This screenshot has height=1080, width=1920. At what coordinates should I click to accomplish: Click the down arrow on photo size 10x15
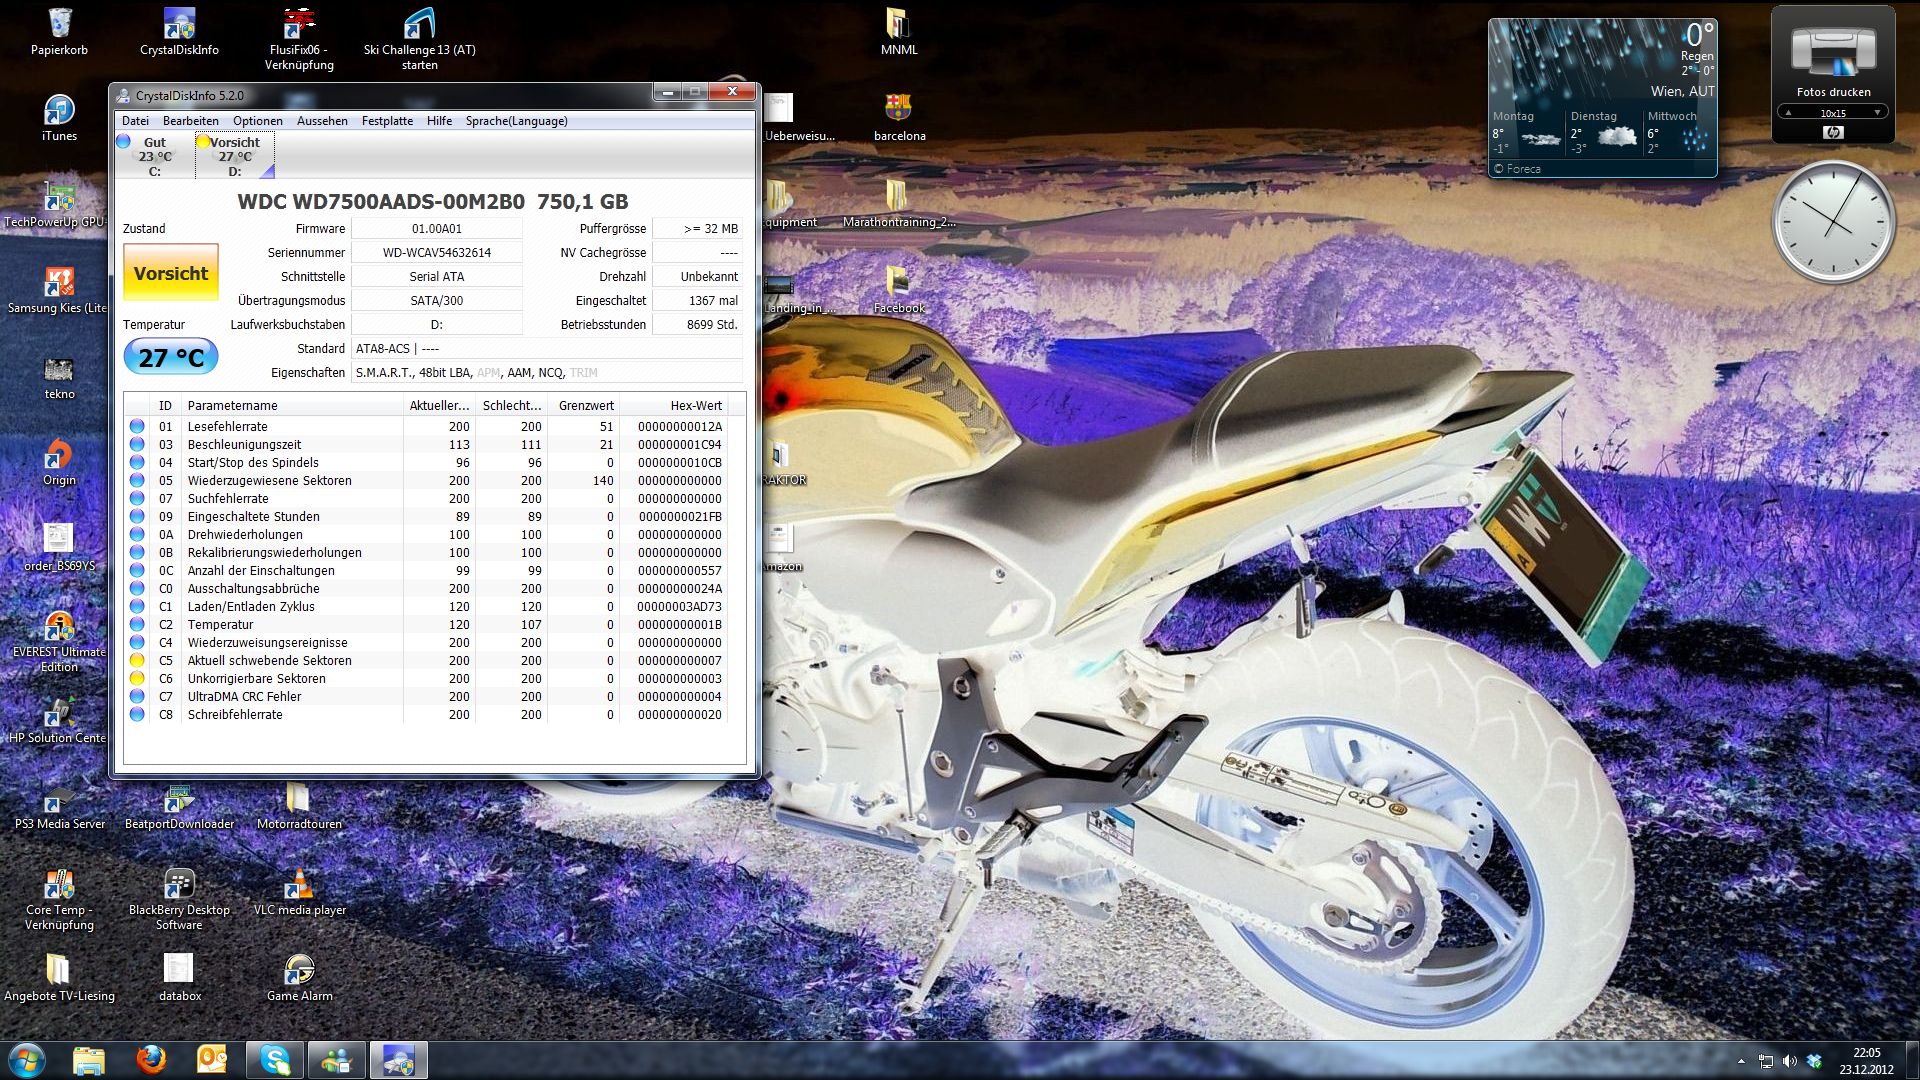tap(1877, 112)
